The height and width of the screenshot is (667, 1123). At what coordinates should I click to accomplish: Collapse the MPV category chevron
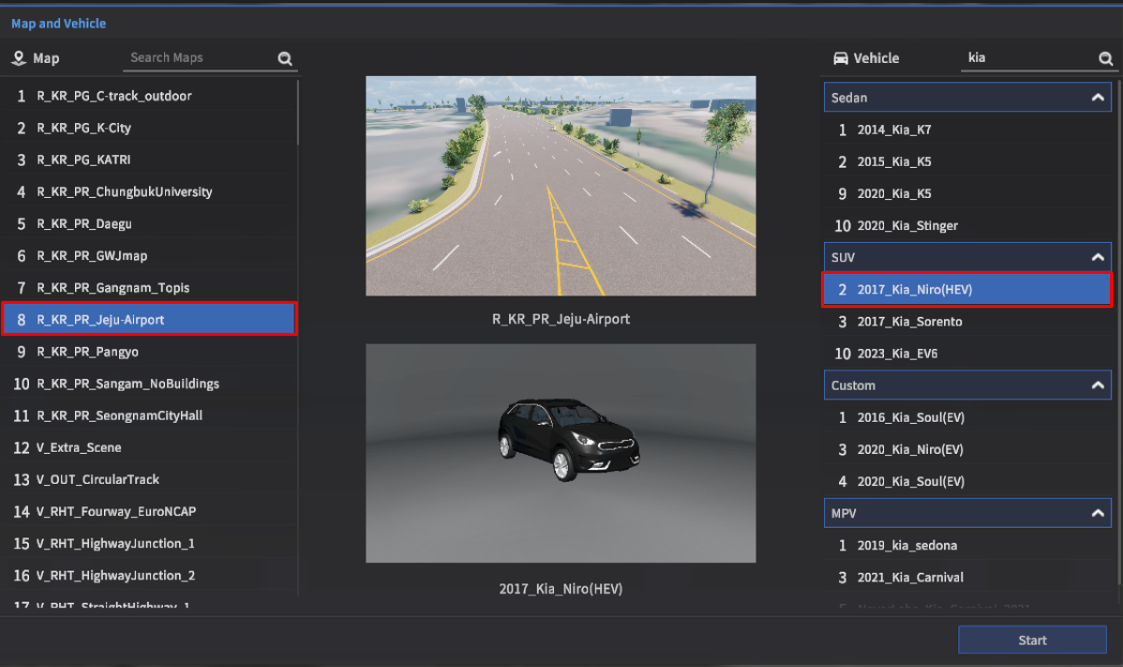pos(1097,514)
